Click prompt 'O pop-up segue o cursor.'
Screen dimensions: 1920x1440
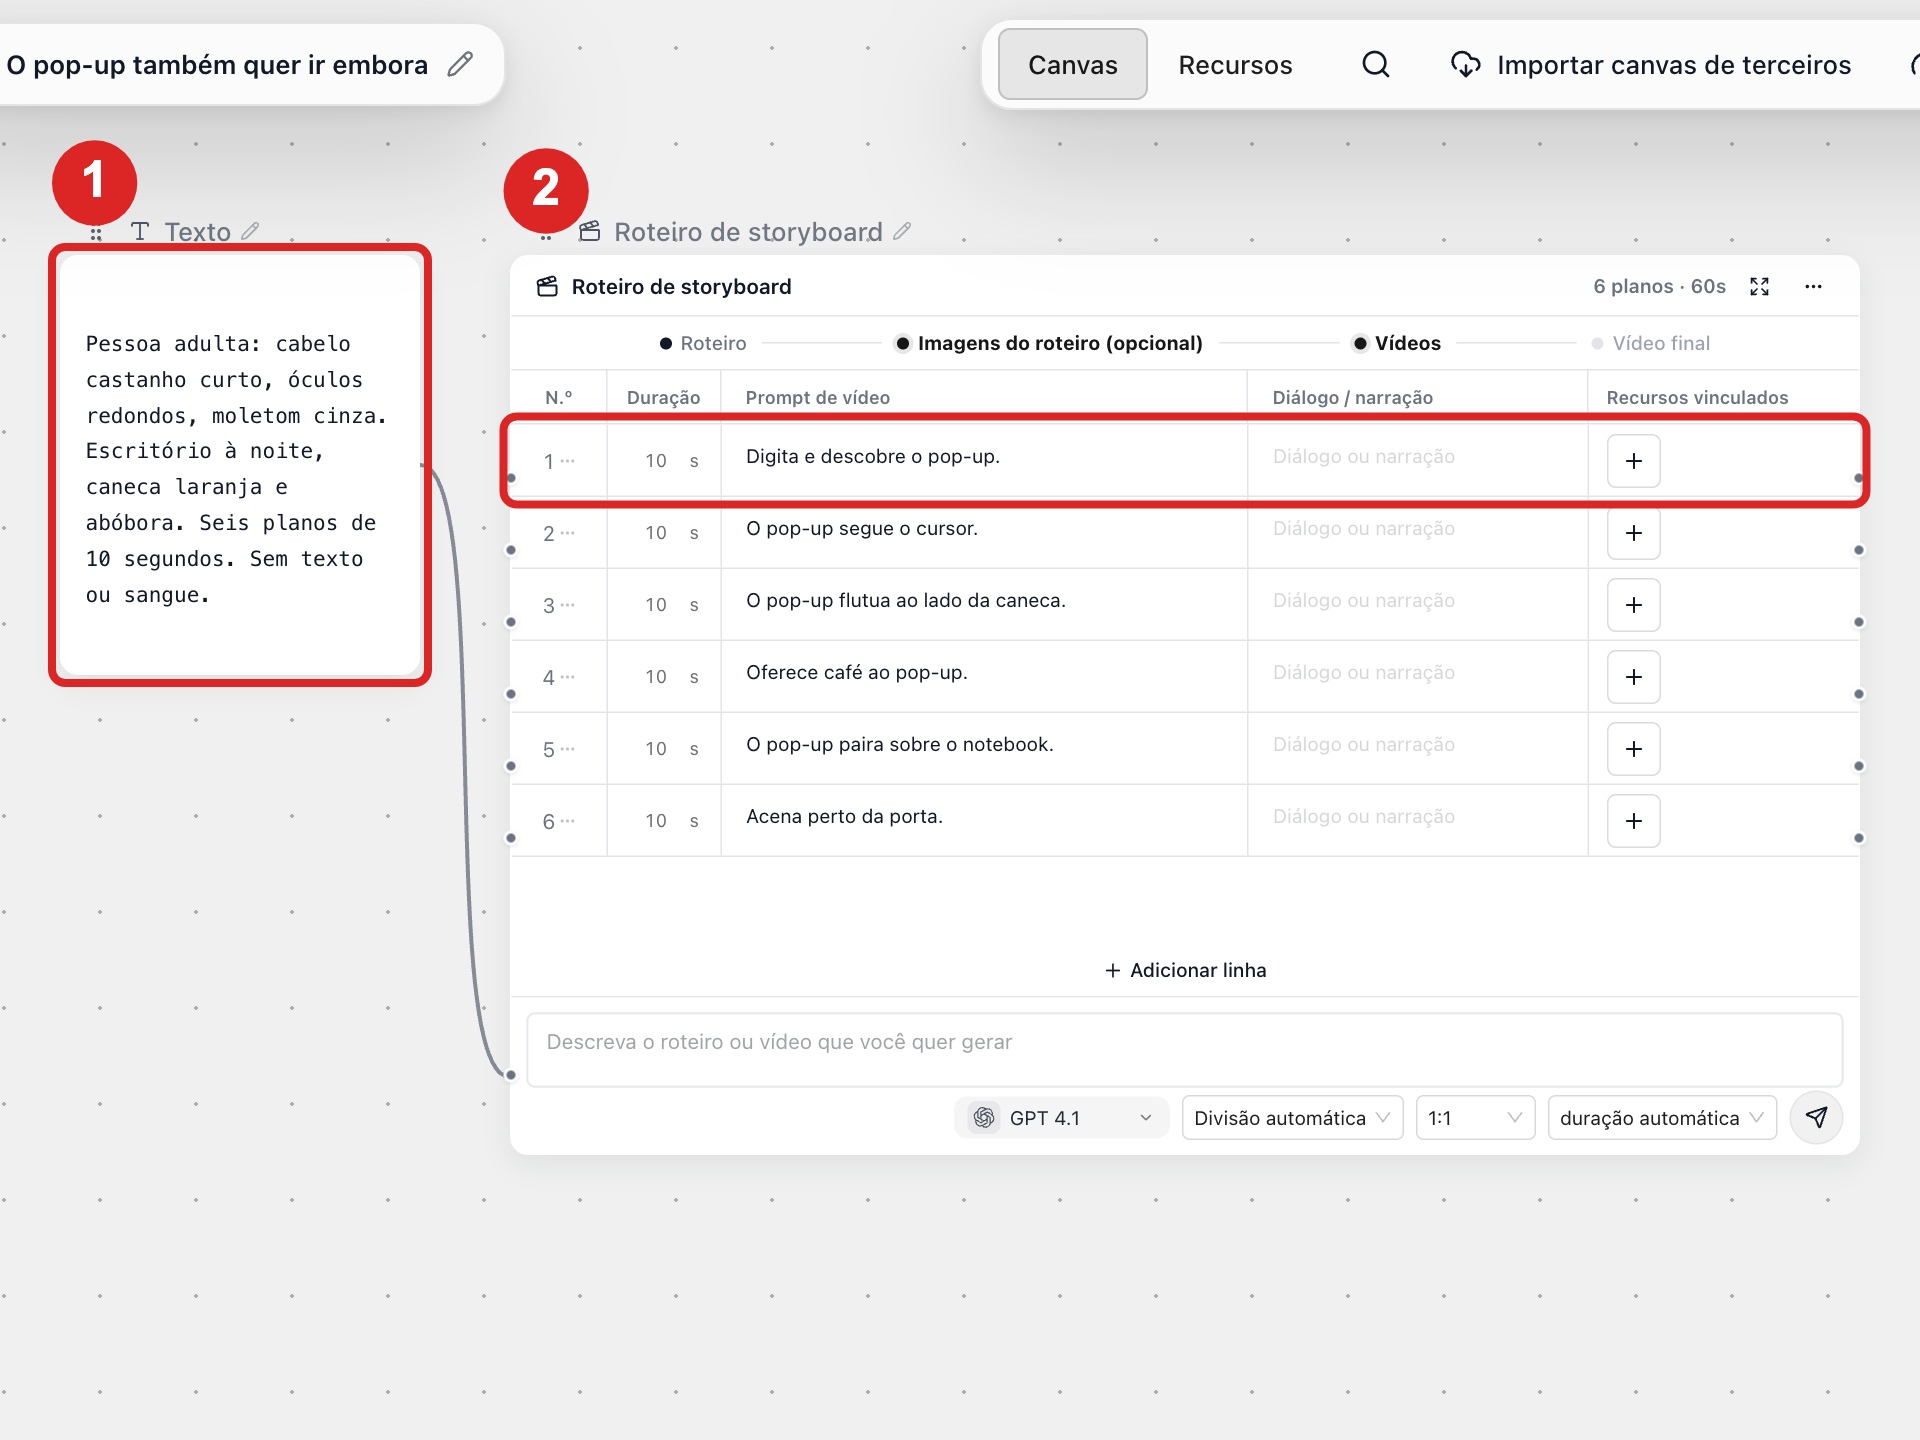tap(862, 528)
